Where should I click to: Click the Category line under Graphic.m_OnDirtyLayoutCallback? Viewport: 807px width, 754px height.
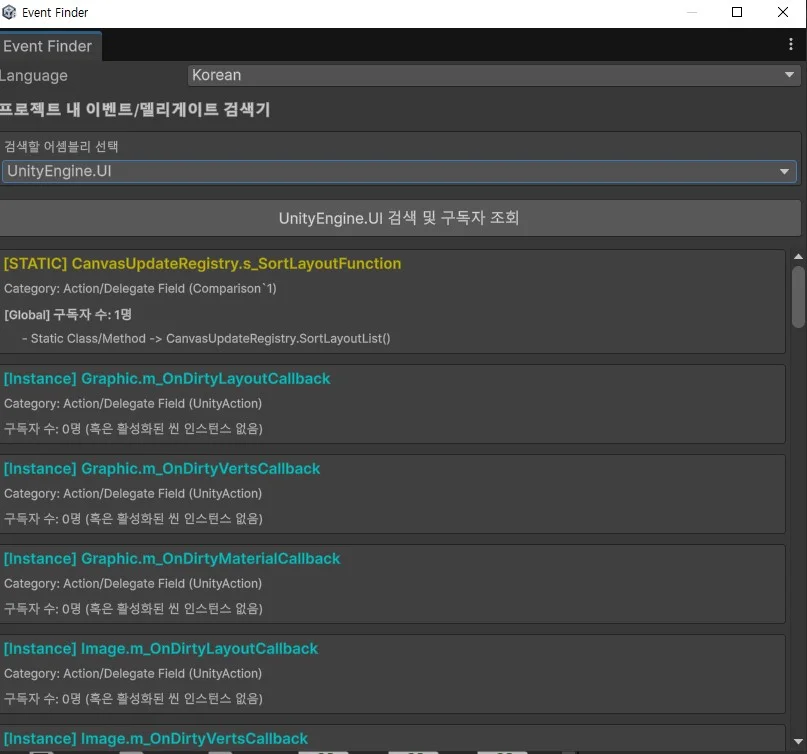(133, 404)
